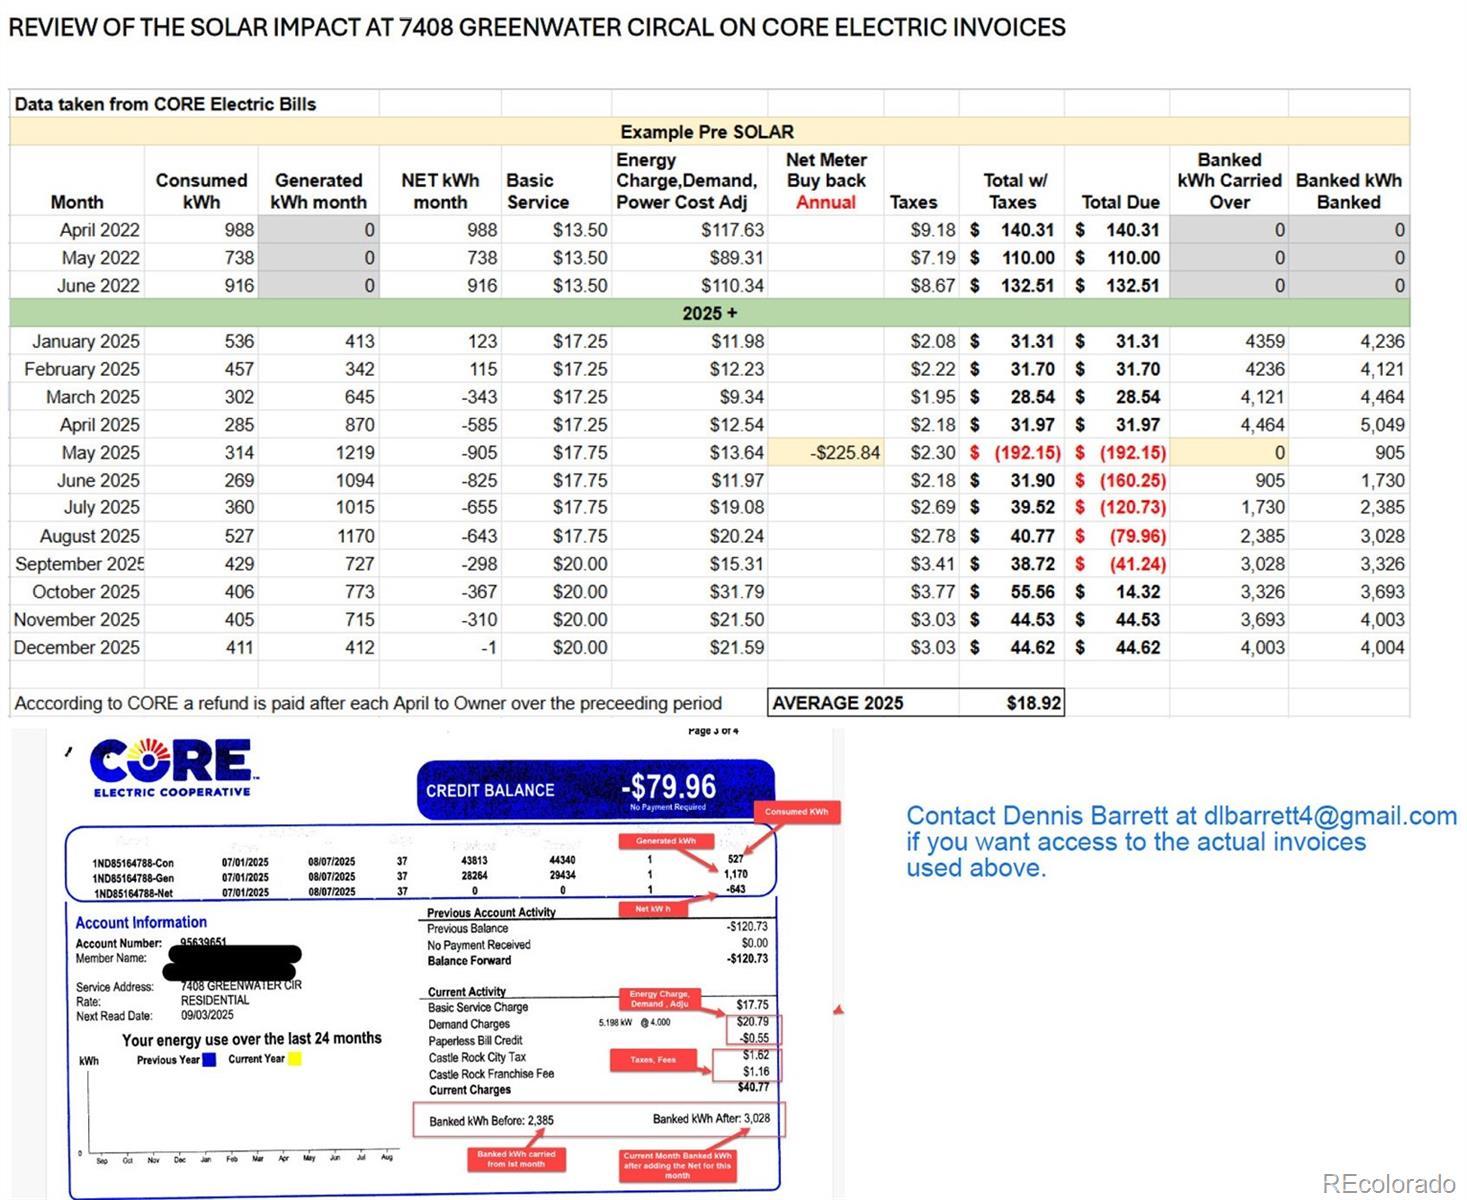Viewport: 1467px width, 1200px height.
Task: Click the blue Previous Year legend swatch
Action: coord(209,1060)
